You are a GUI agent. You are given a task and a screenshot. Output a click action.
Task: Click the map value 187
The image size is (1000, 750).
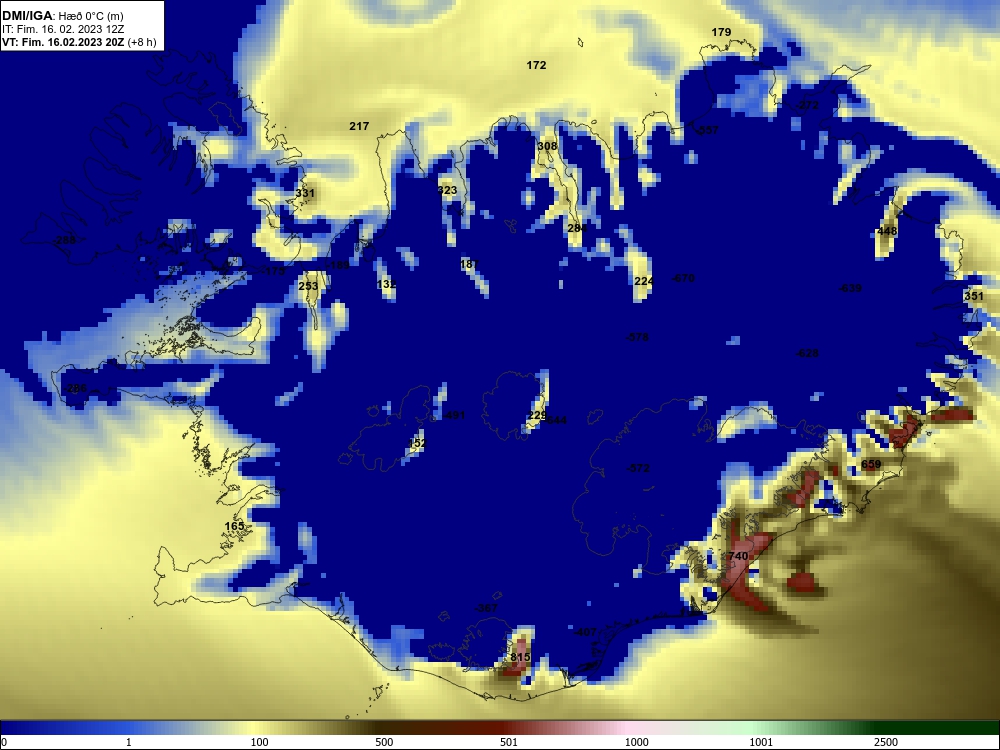469,264
